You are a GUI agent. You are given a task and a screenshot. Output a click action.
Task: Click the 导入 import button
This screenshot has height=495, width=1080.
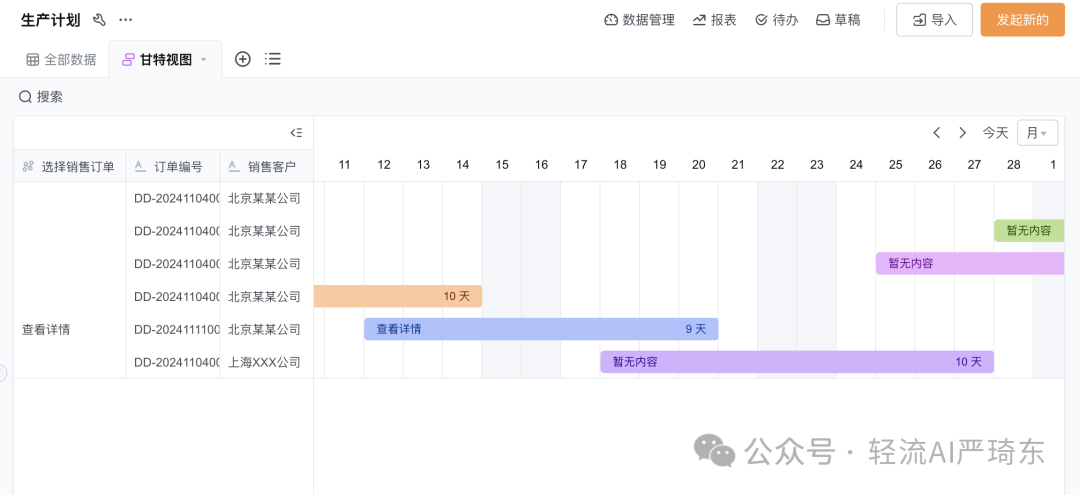[x=934, y=20]
